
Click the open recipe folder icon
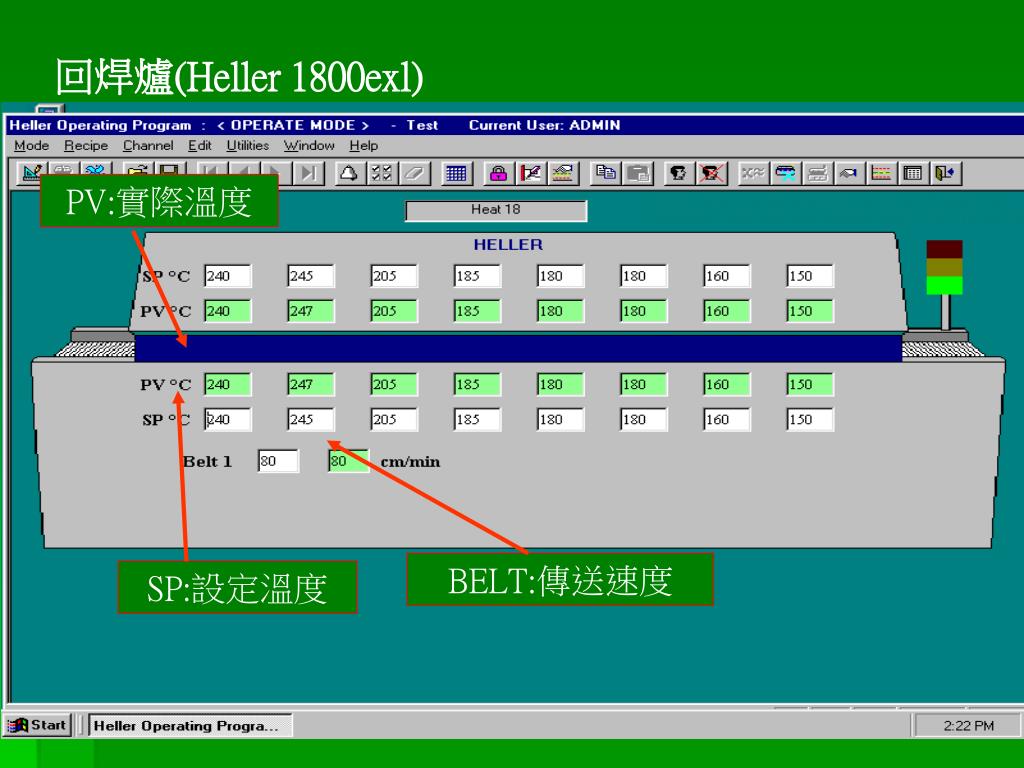(137, 172)
